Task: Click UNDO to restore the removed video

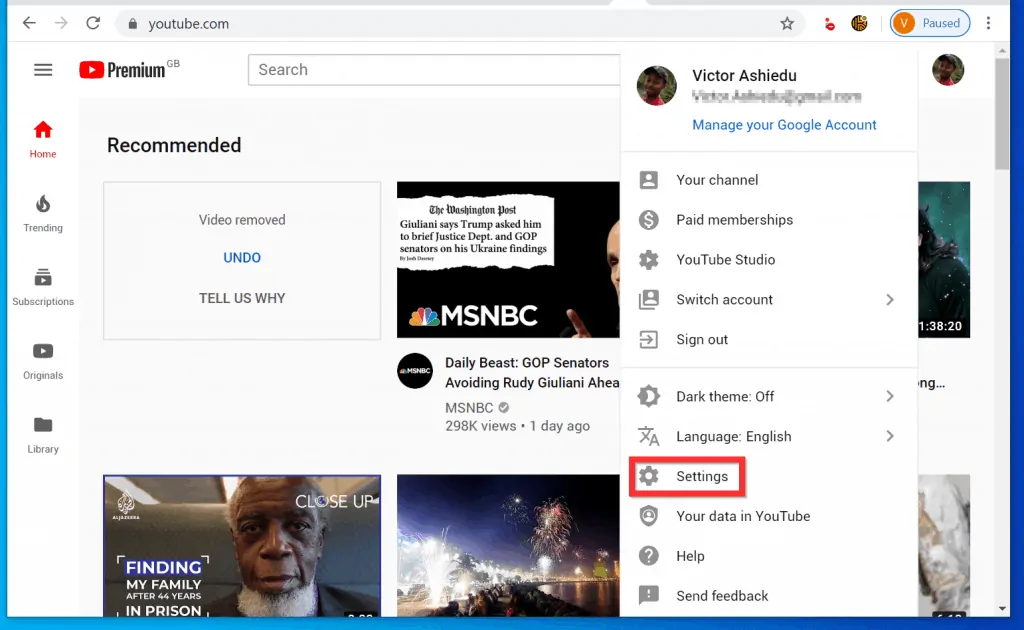Action: coord(241,257)
